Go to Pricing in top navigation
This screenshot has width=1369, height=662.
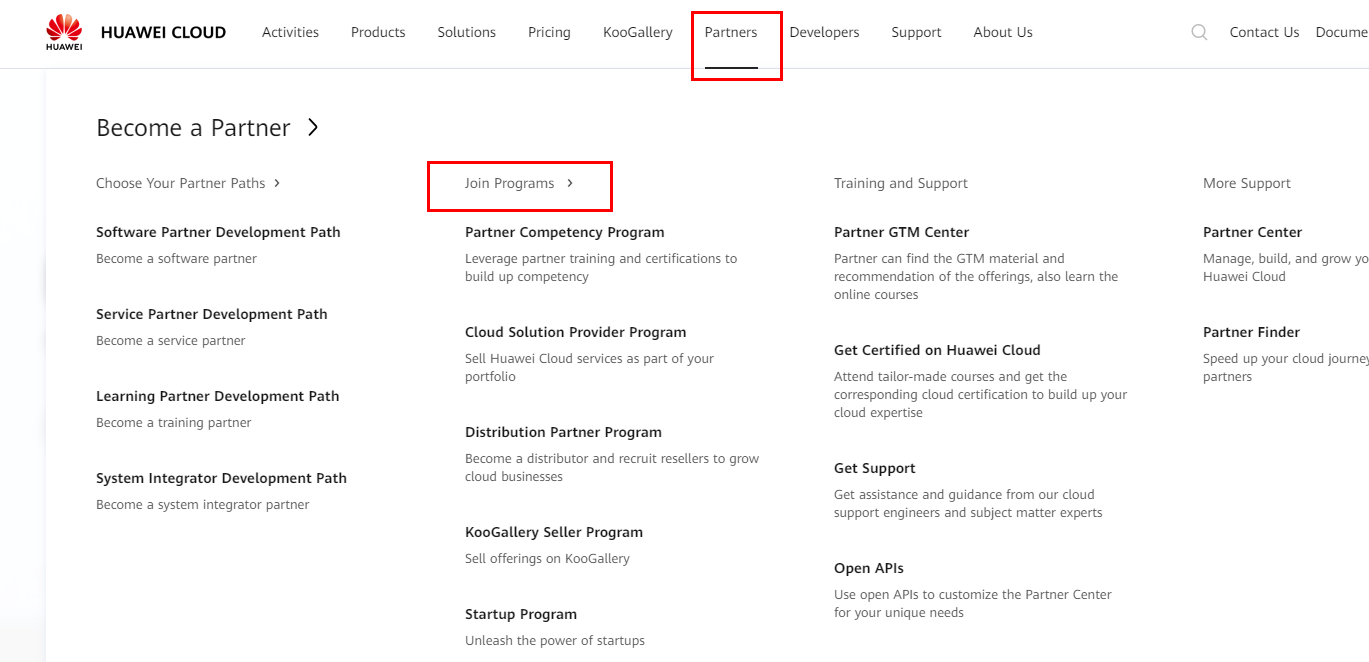click(x=549, y=32)
